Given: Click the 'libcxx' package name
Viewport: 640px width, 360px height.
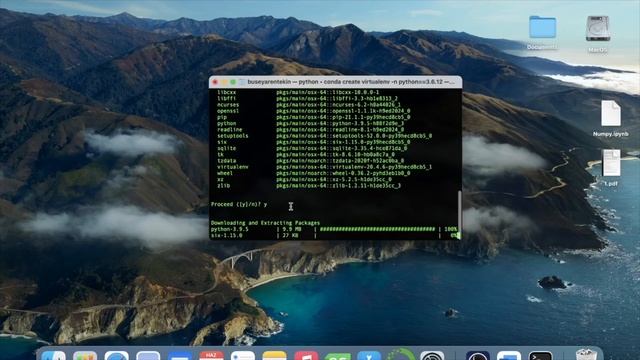Looking at the screenshot, I should pyautogui.click(x=227, y=92).
